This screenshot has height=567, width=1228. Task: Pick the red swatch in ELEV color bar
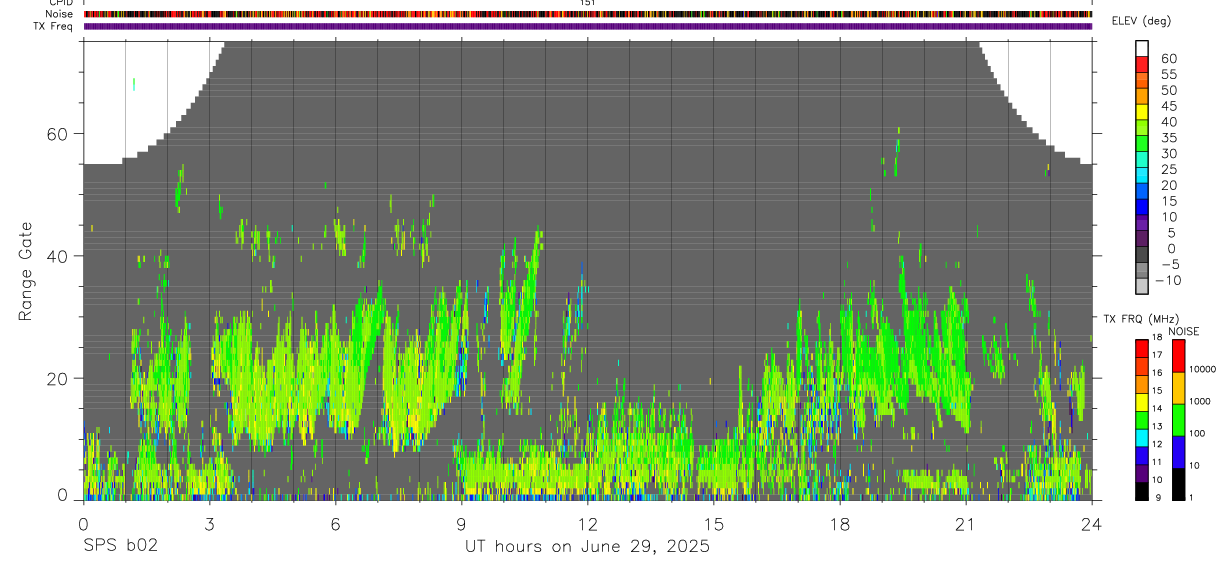point(1142,64)
